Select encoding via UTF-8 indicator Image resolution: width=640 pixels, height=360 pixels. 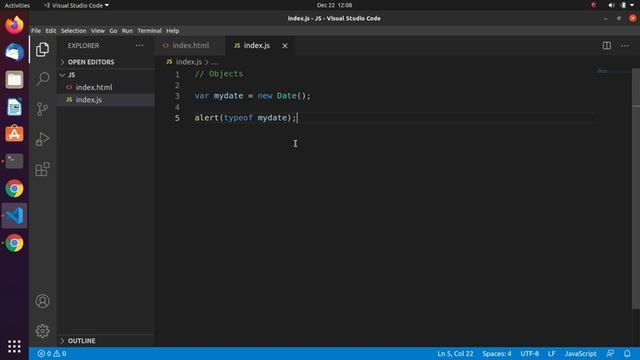[x=529, y=353]
